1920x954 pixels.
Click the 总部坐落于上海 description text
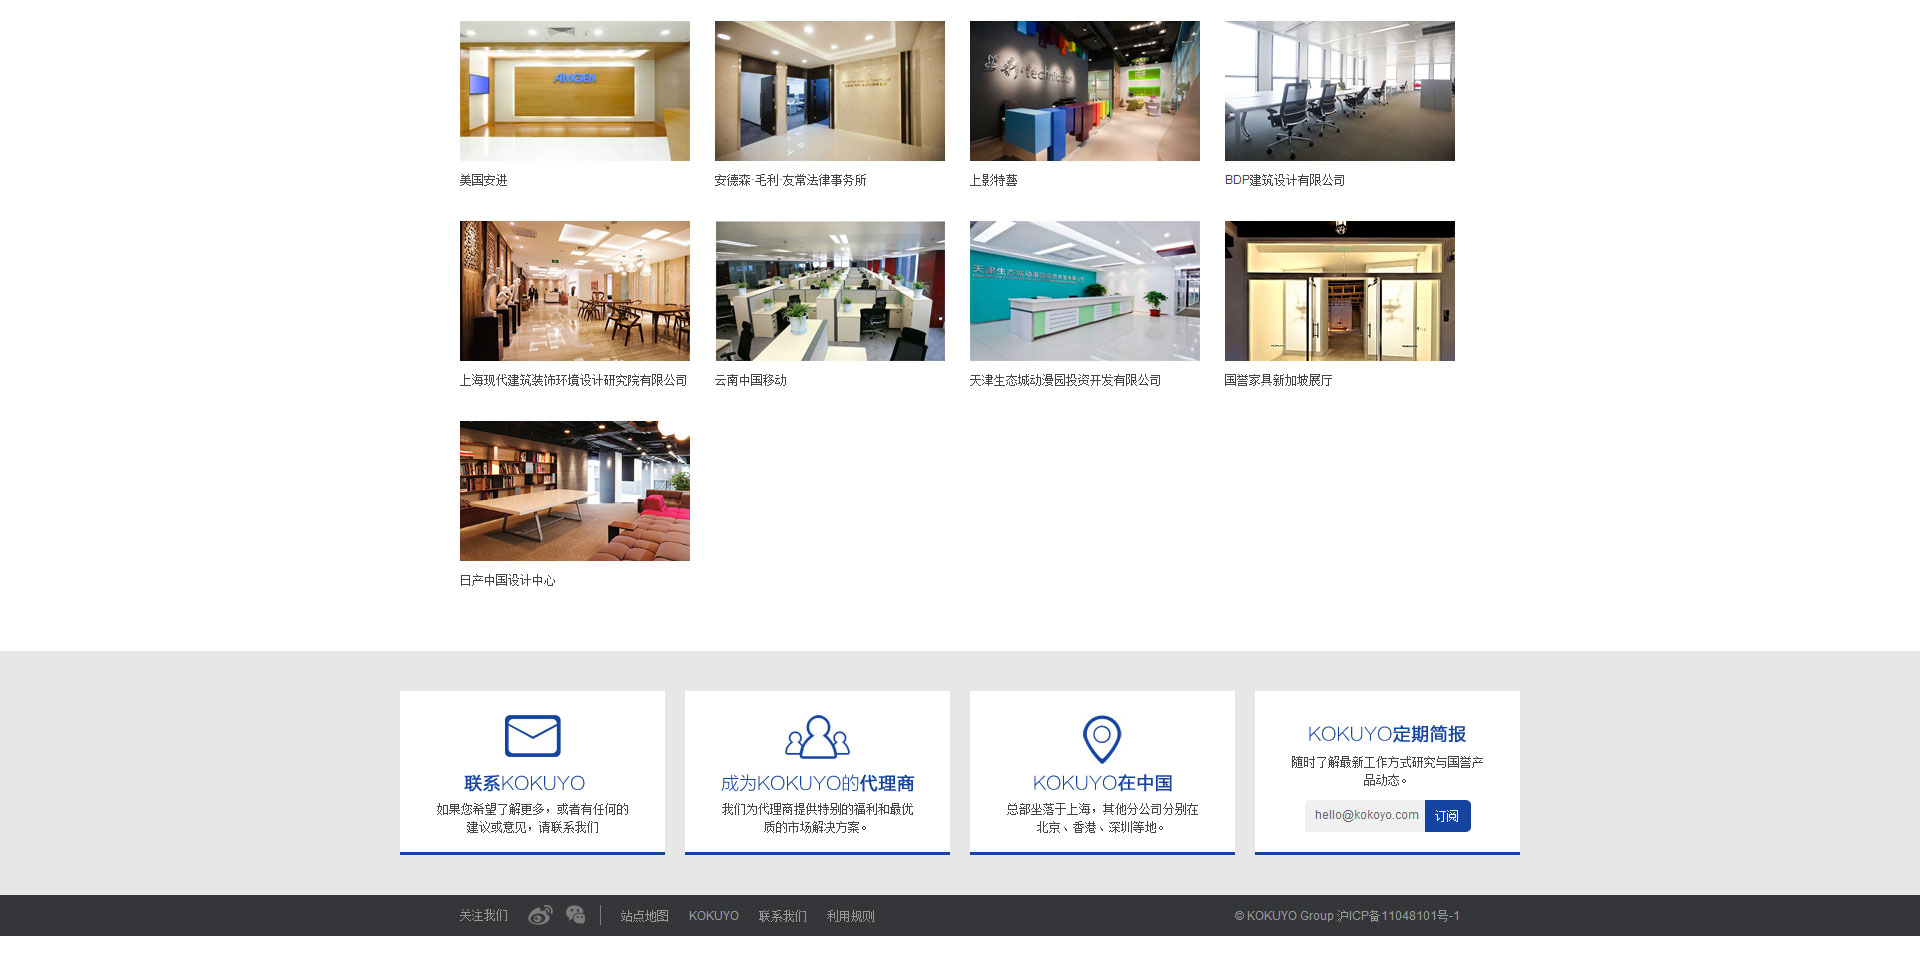(1102, 818)
